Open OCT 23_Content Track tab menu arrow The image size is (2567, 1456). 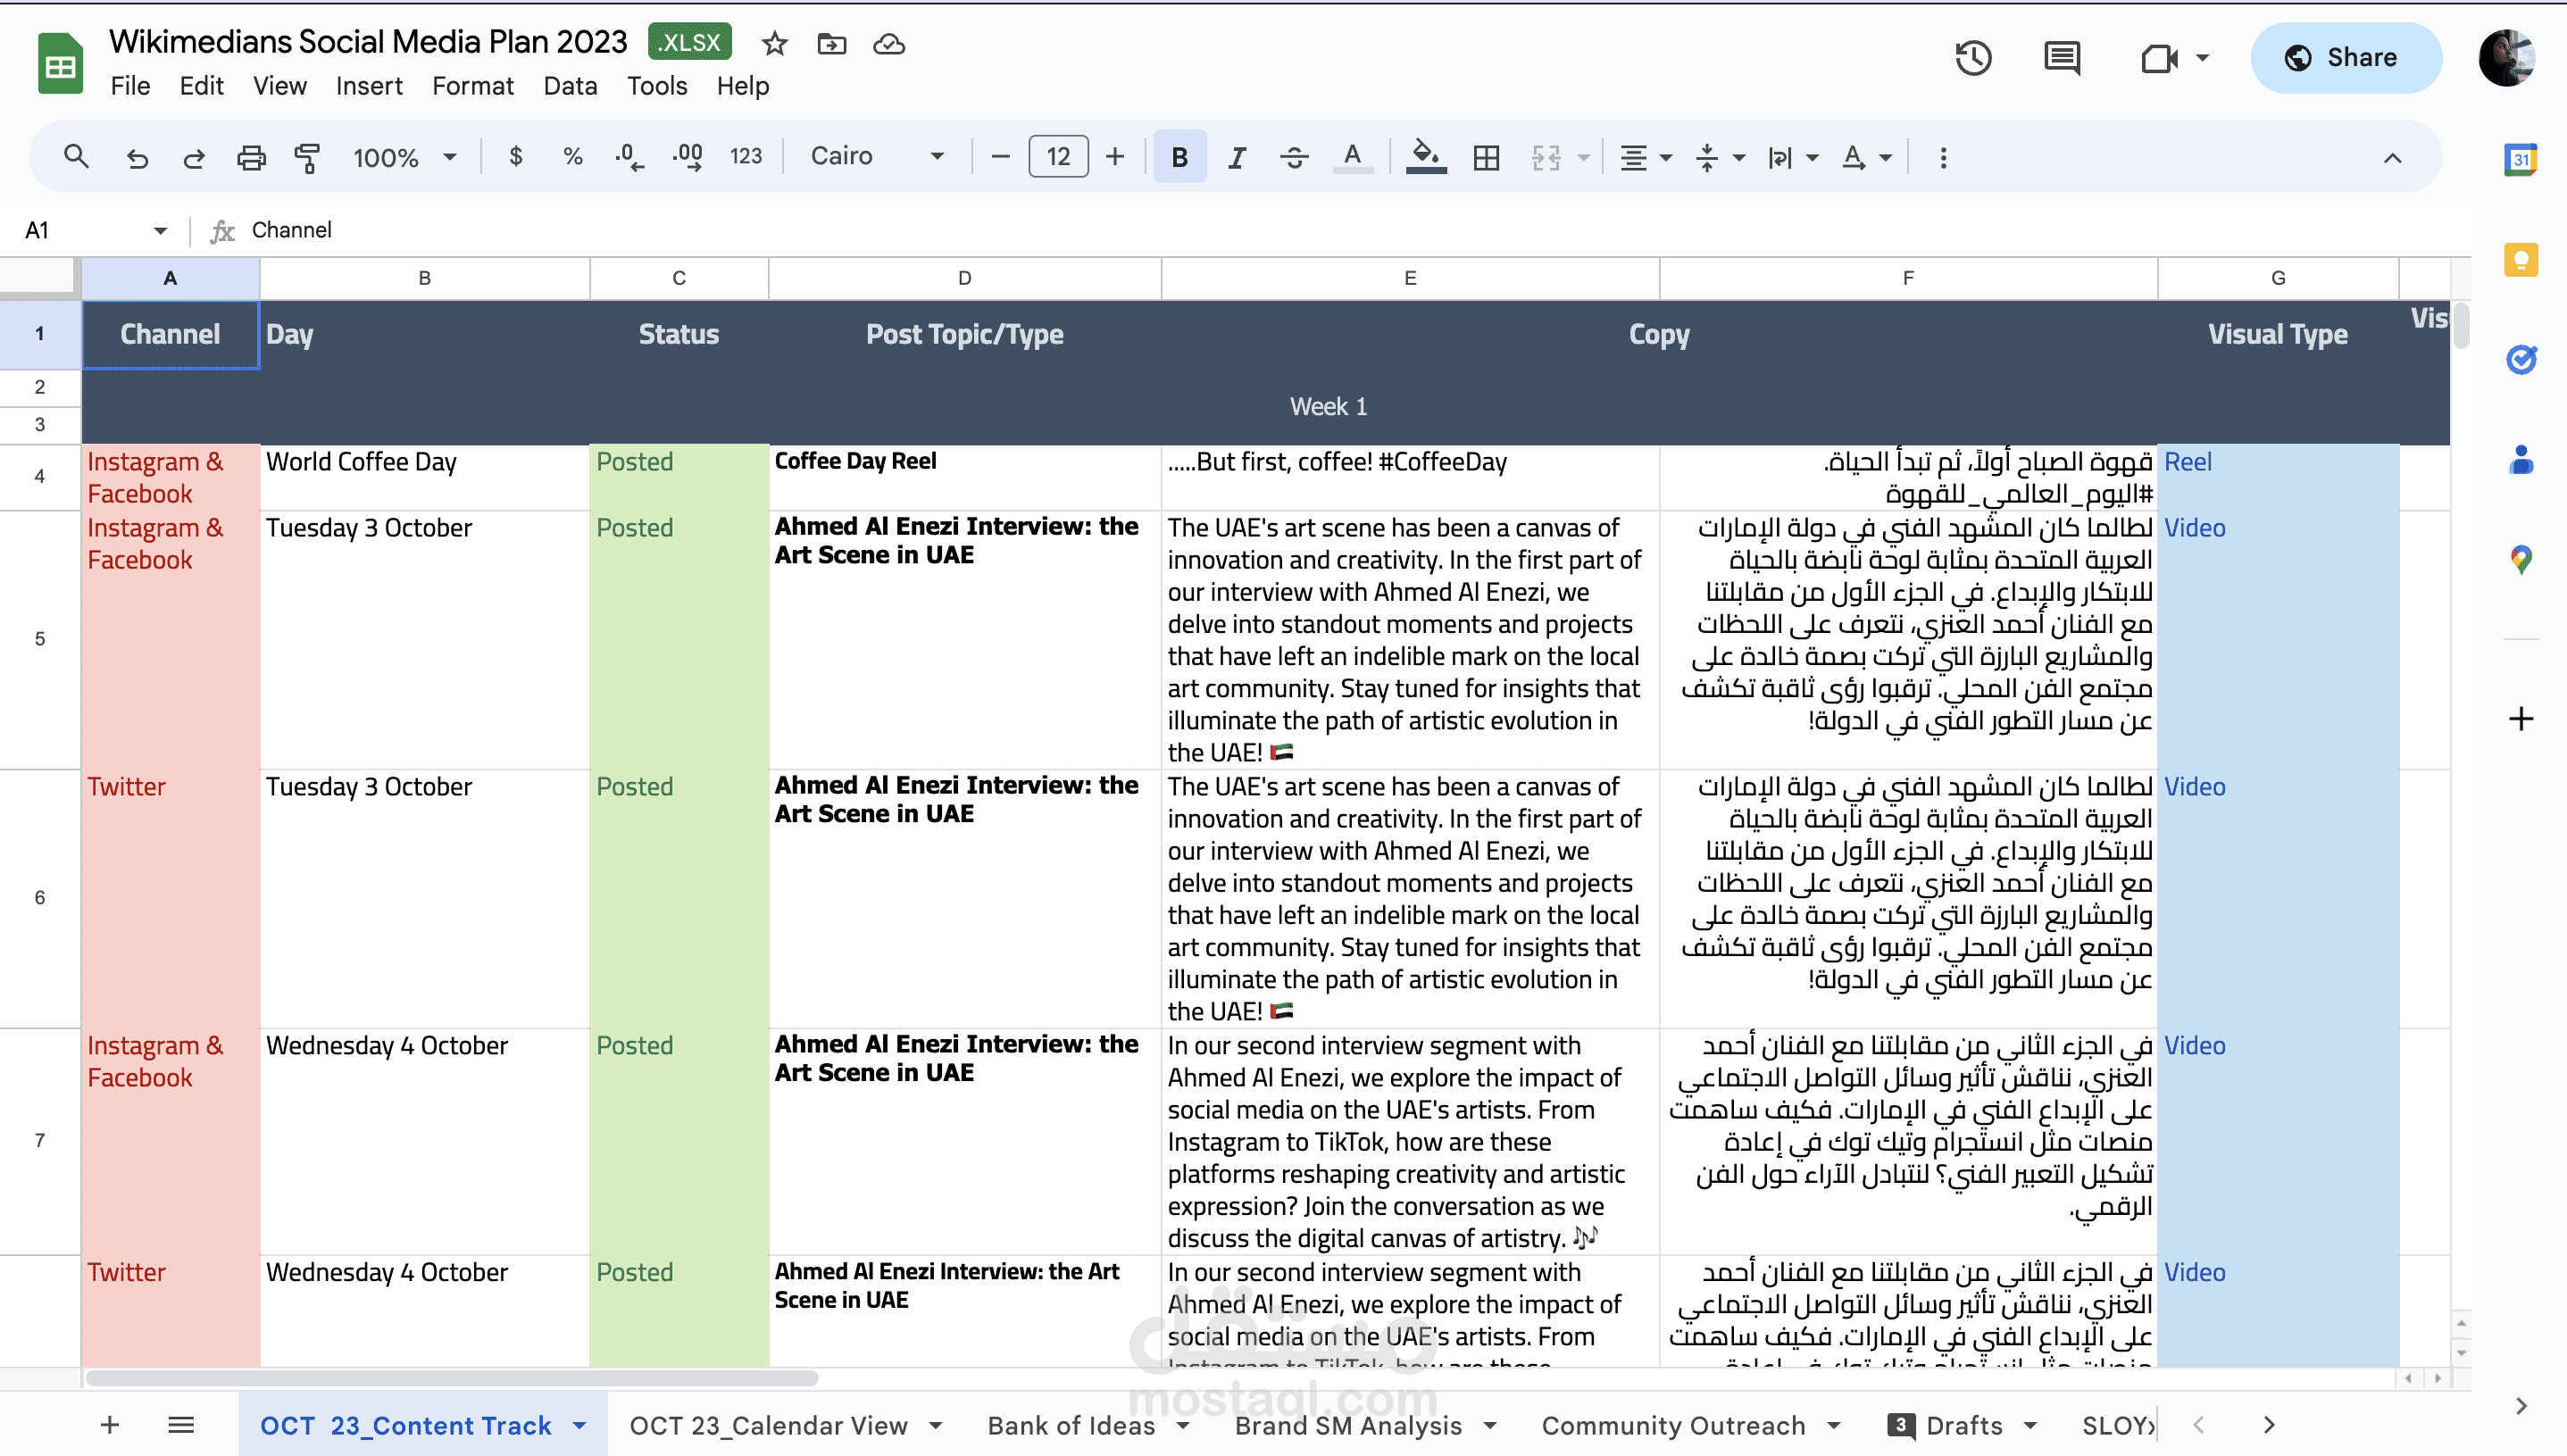pyautogui.click(x=579, y=1425)
